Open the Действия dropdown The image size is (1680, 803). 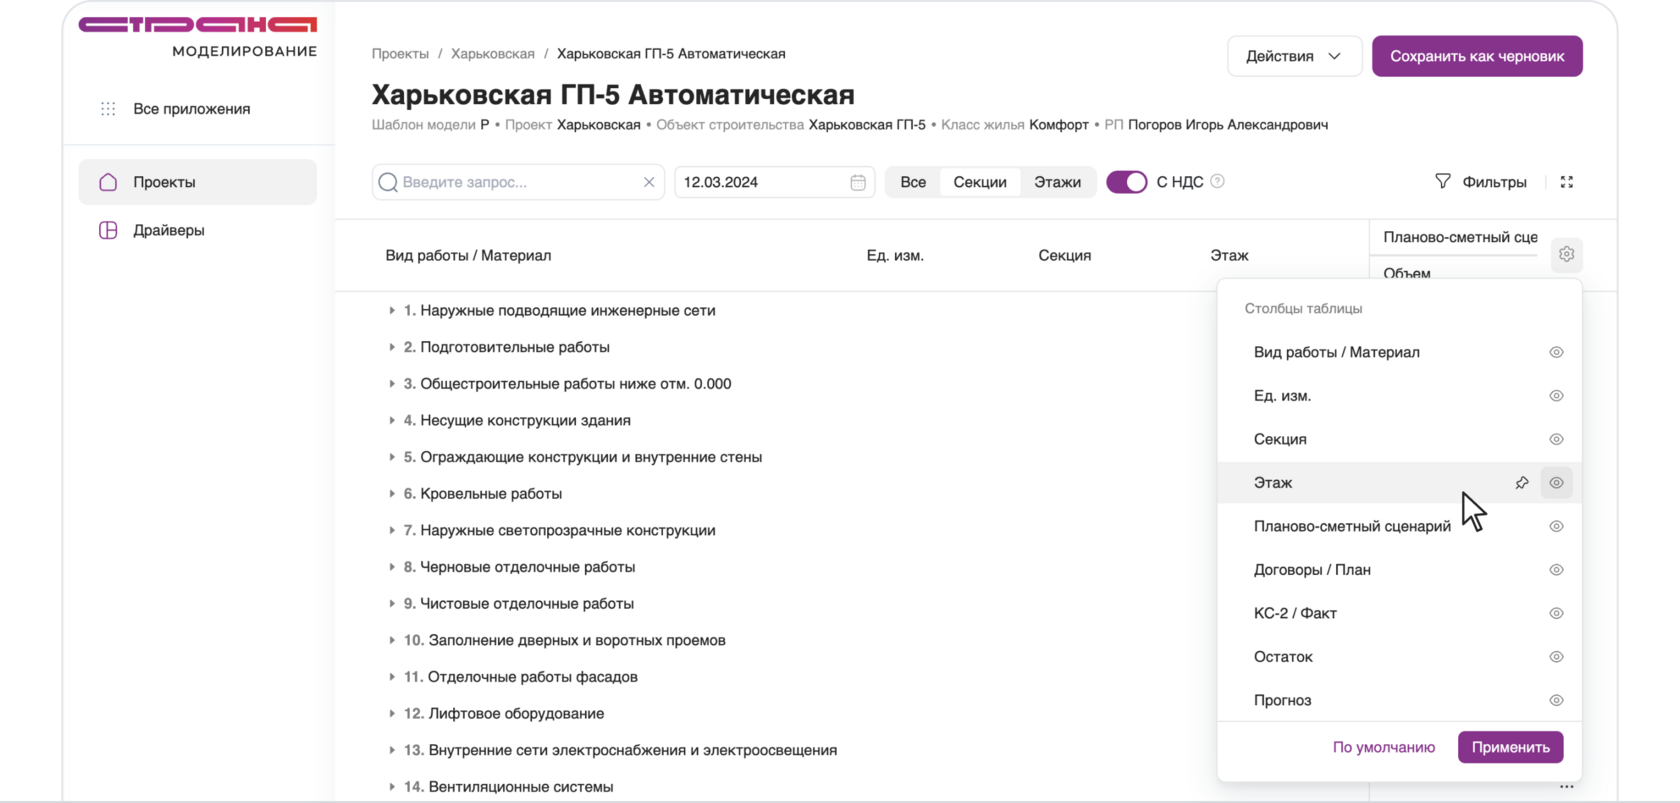(x=1294, y=56)
